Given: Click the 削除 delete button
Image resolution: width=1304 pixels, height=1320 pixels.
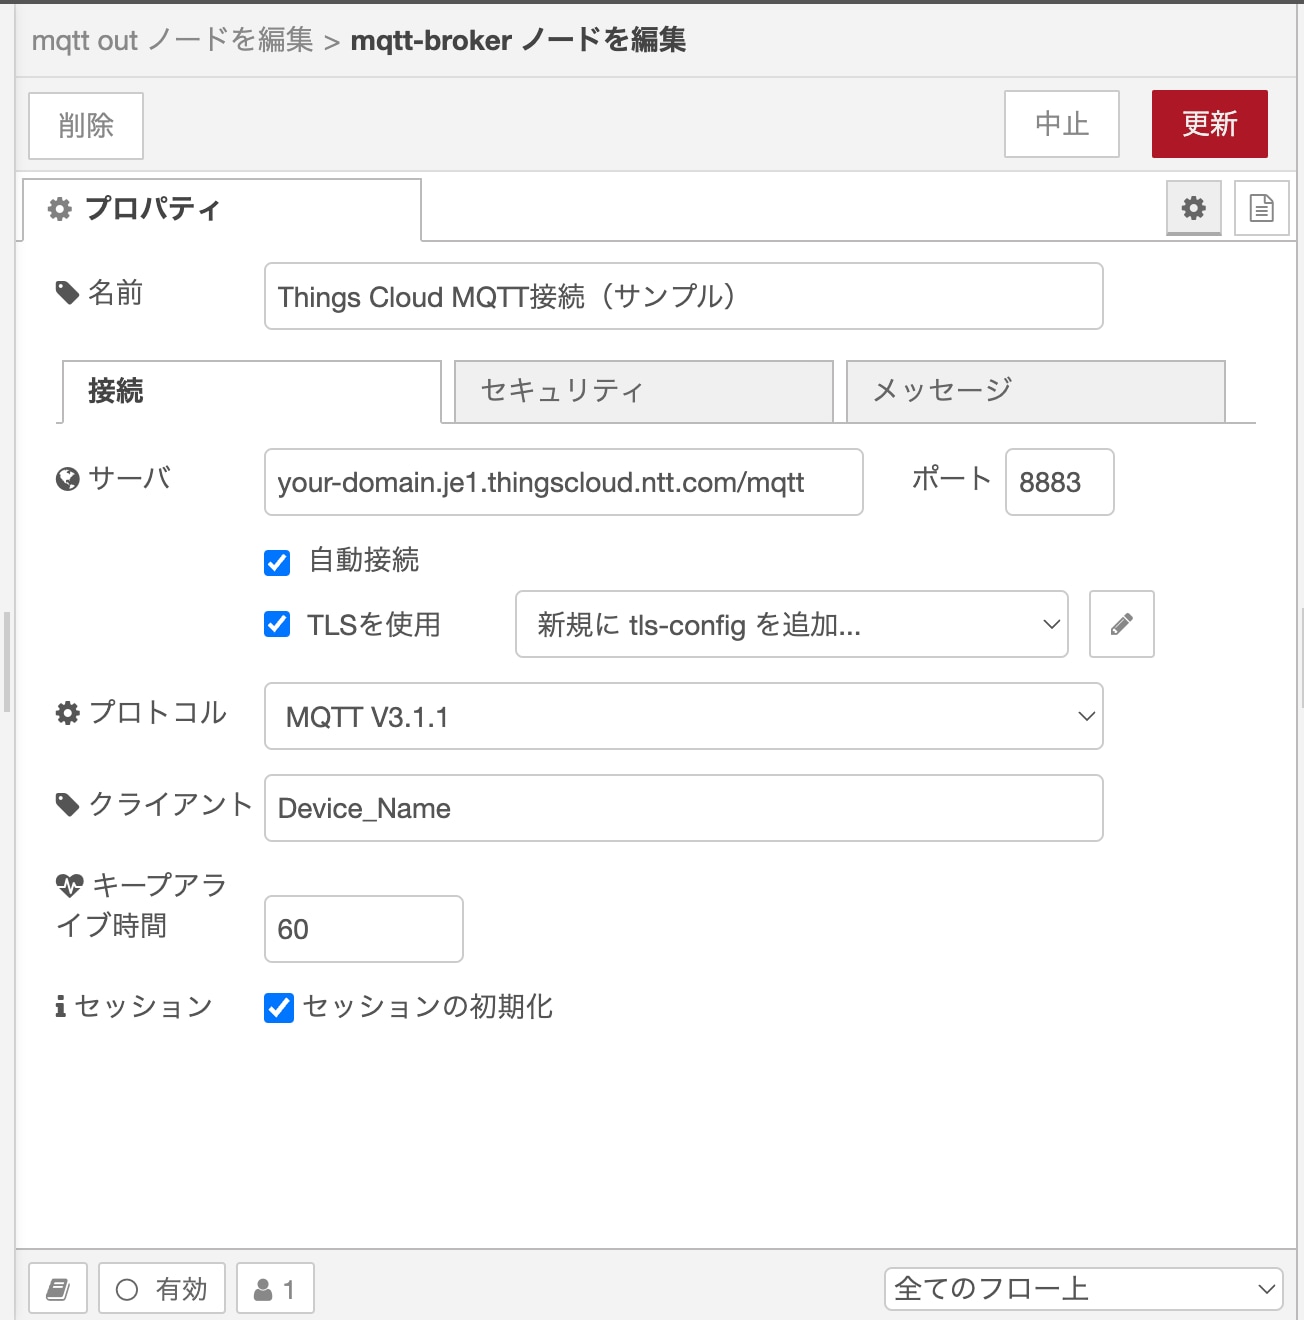Looking at the screenshot, I should click(86, 126).
